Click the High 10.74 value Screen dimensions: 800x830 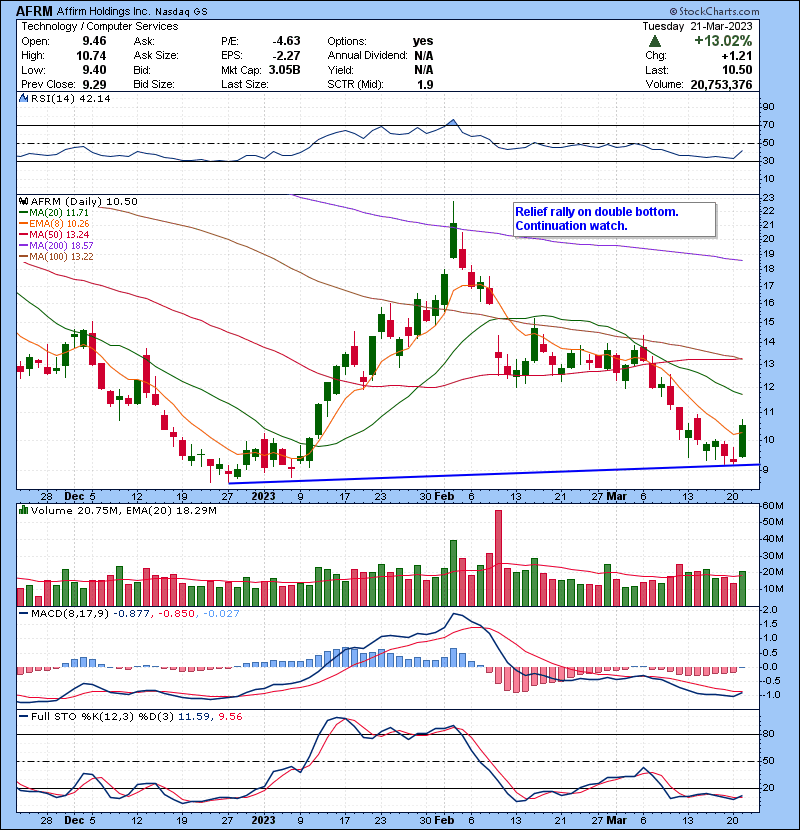pos(91,56)
